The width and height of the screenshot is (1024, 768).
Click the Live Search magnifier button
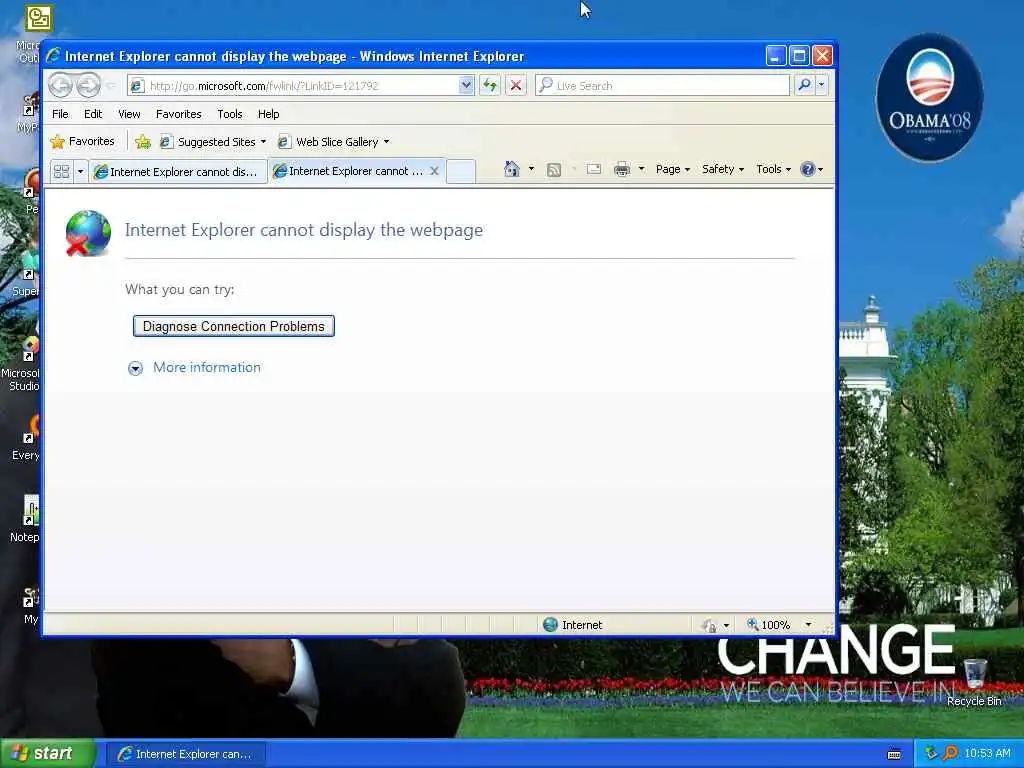coord(805,85)
